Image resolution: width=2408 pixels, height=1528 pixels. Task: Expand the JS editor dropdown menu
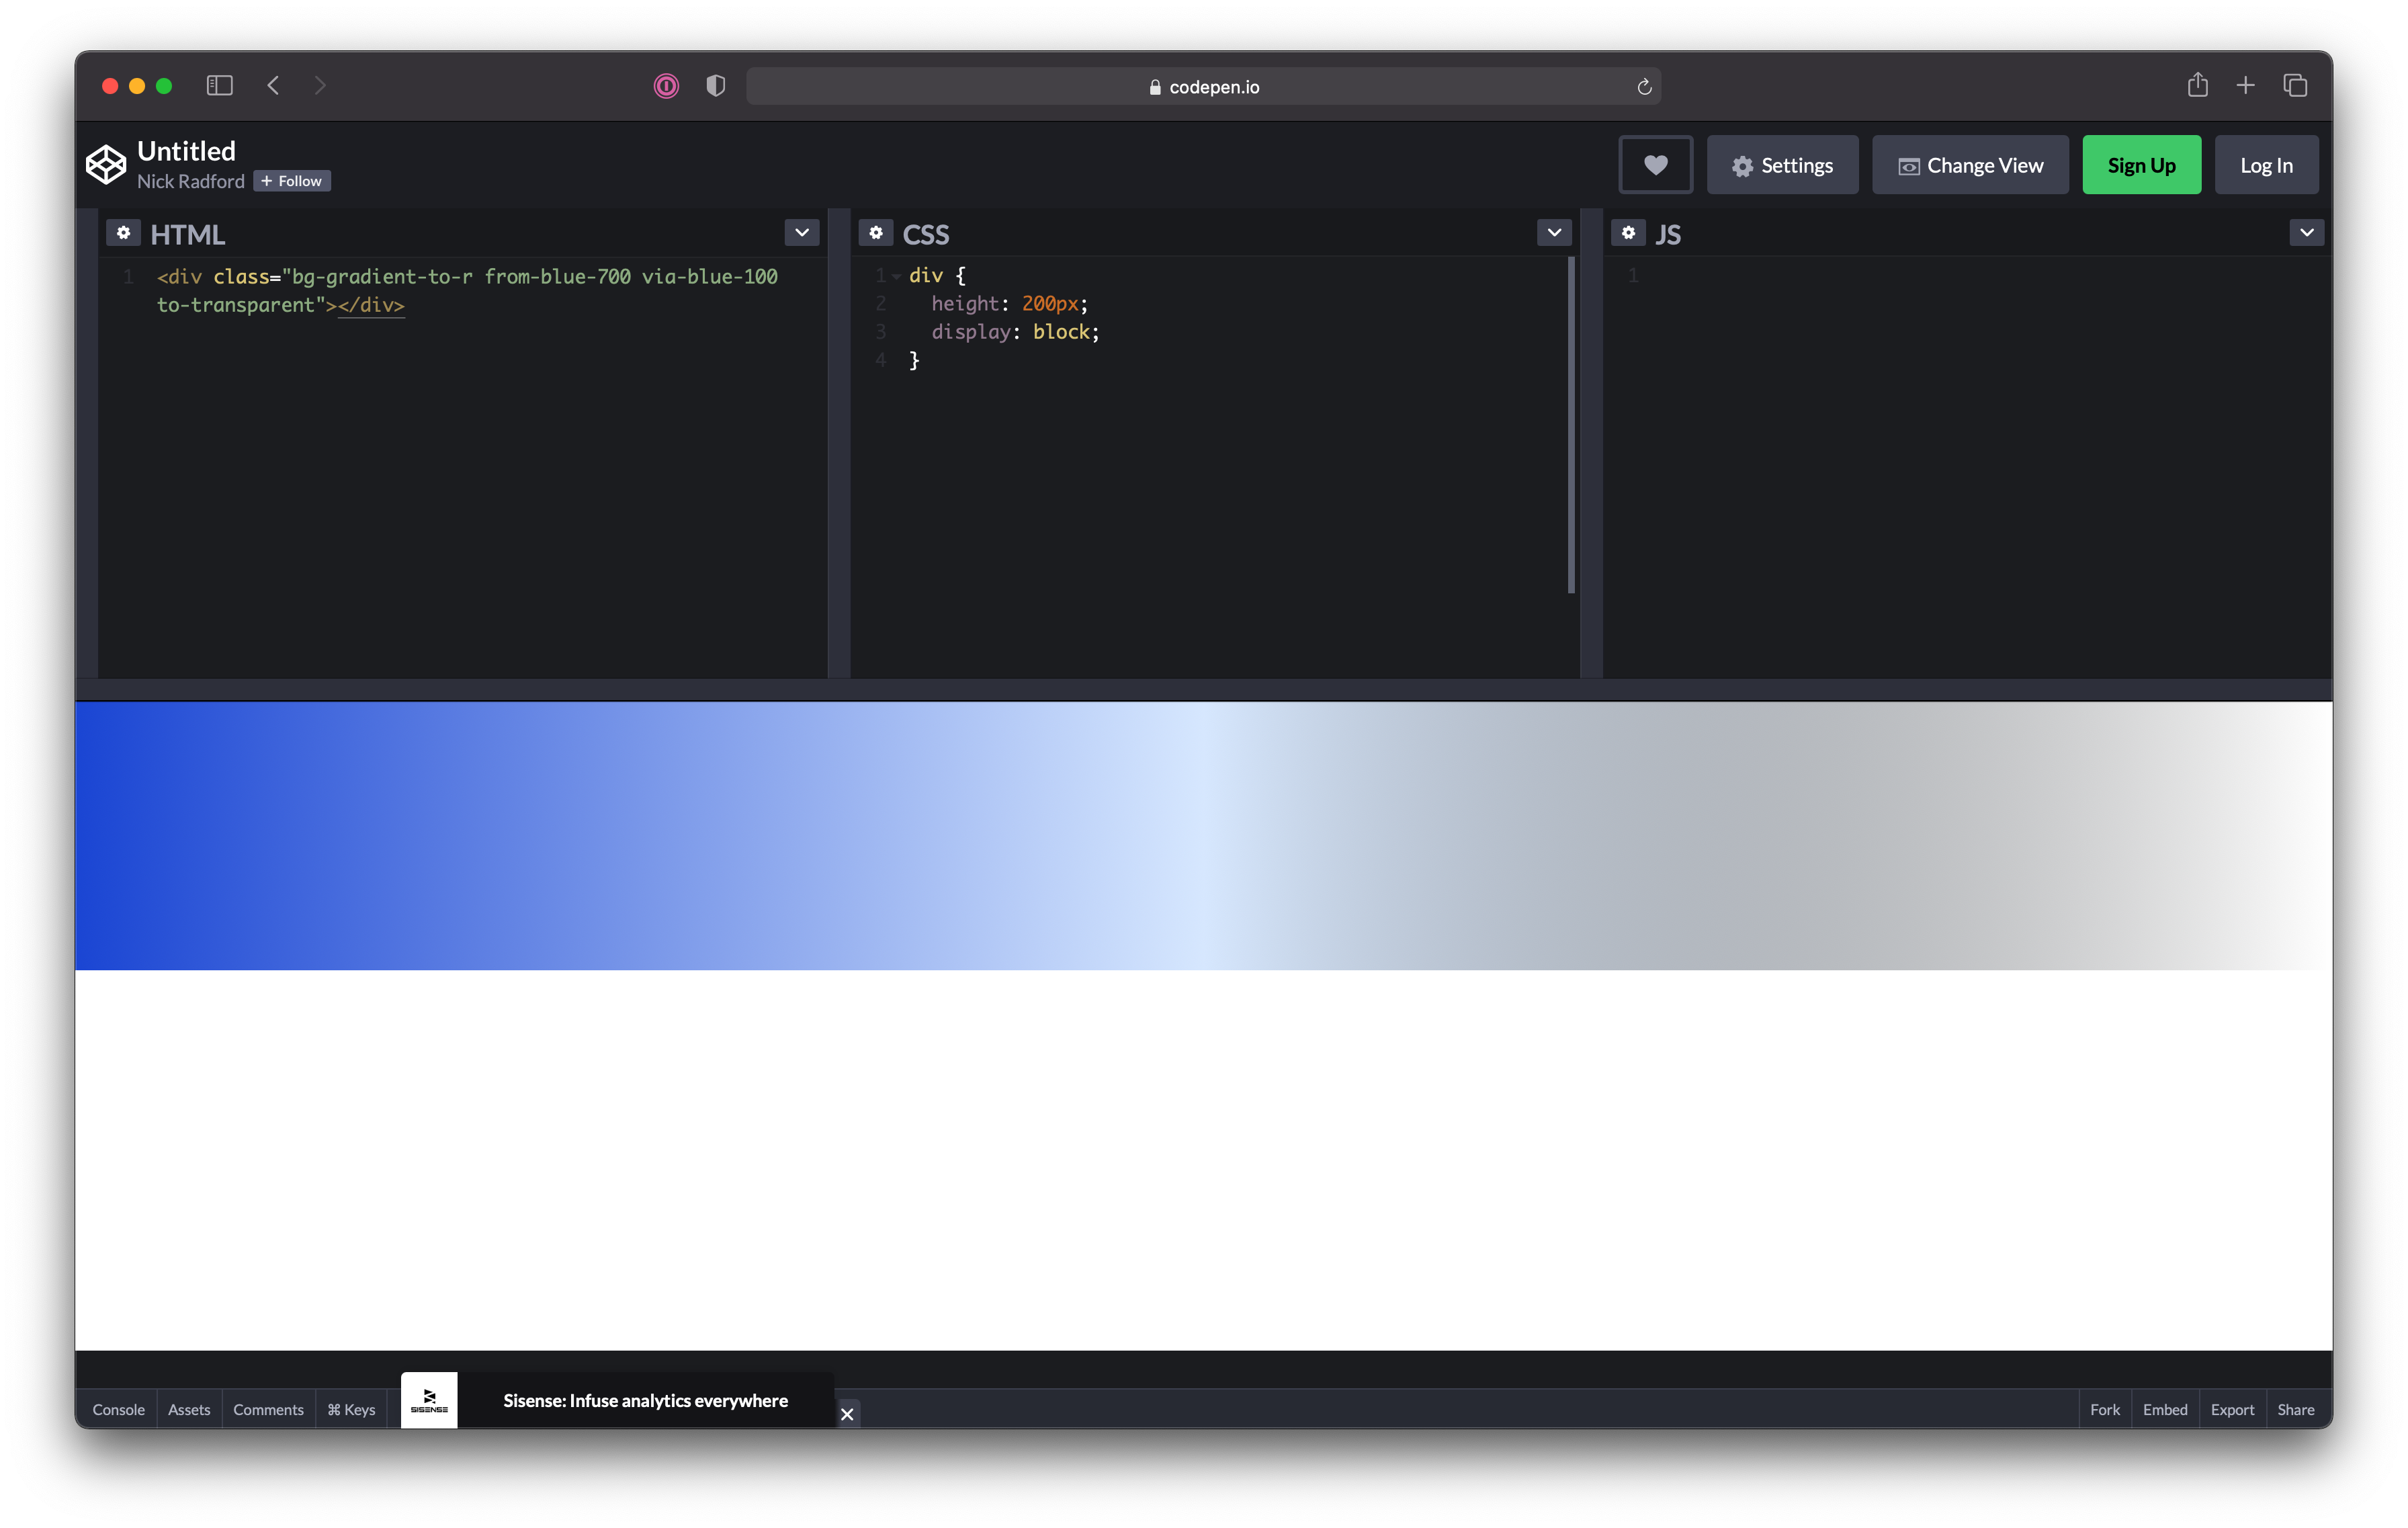[x=2306, y=233]
